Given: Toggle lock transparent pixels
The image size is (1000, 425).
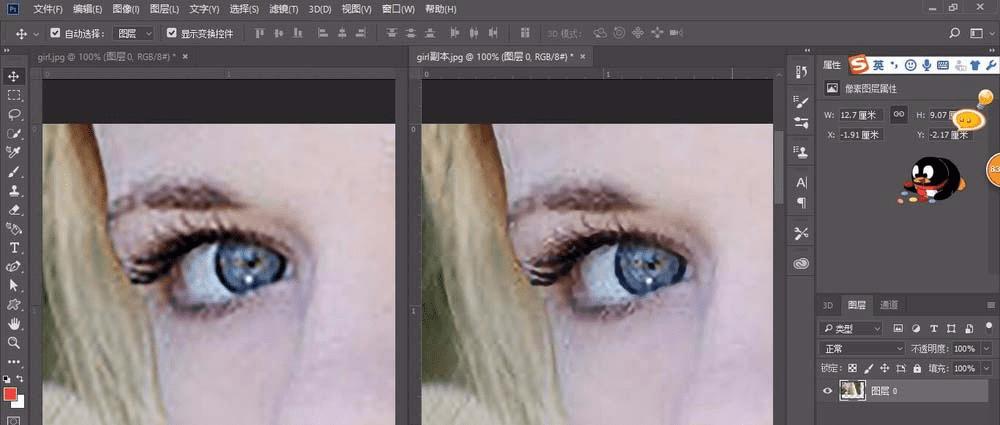Looking at the screenshot, I should point(852,368).
